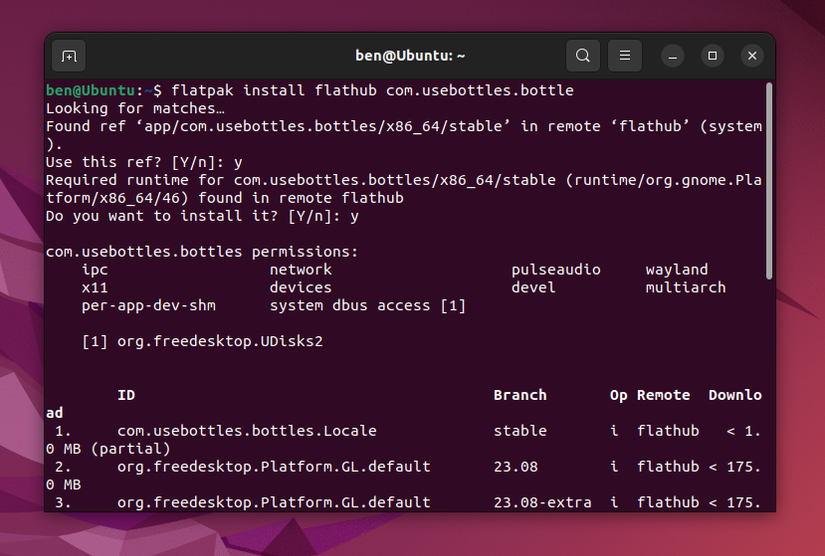825x556 pixels.
Task: Click the 'multiarch' permission
Action: point(686,288)
